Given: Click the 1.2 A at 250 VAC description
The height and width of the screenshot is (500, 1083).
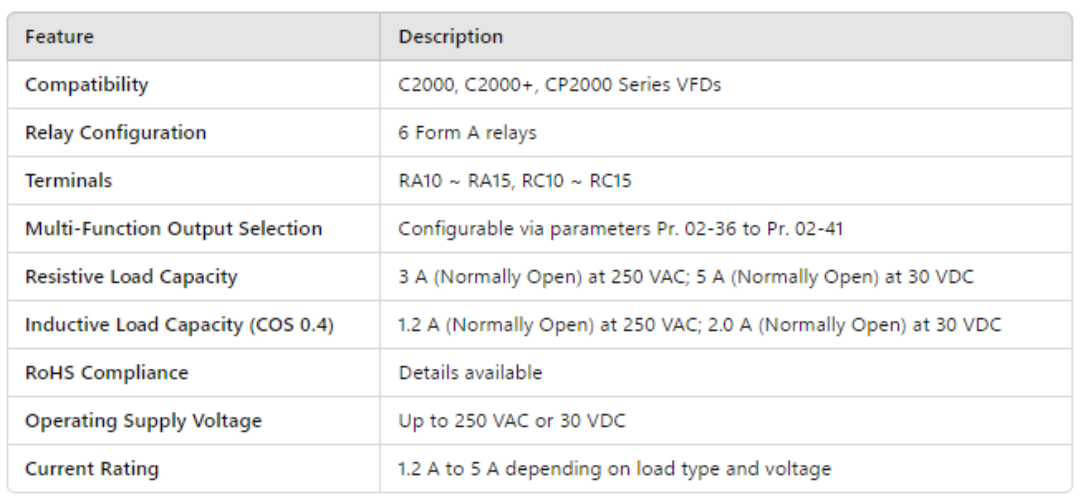Looking at the screenshot, I should click(699, 325).
